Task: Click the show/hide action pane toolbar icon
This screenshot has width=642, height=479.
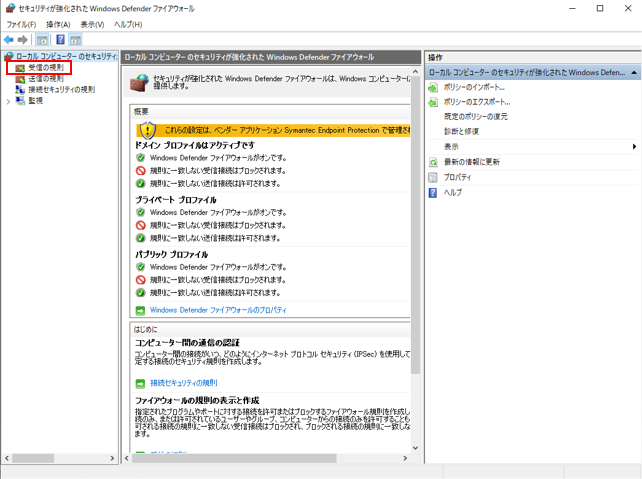Action: coord(76,39)
